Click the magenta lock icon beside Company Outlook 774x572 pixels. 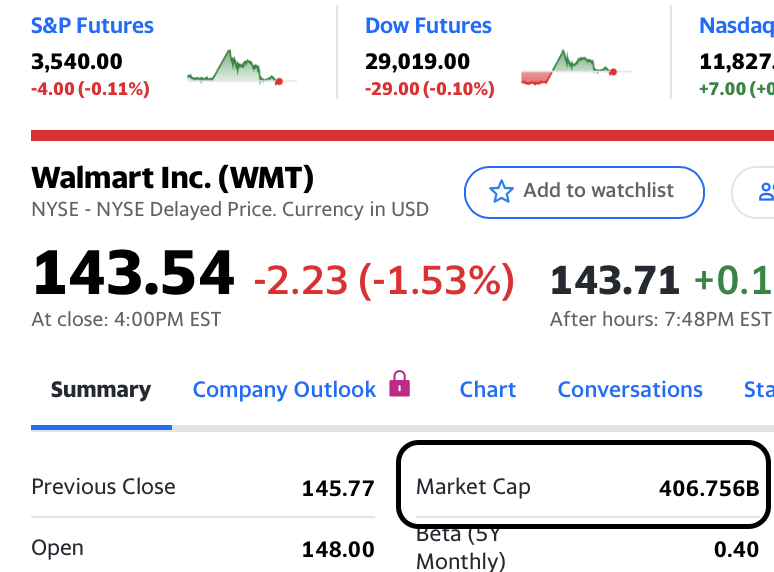[x=399, y=383]
